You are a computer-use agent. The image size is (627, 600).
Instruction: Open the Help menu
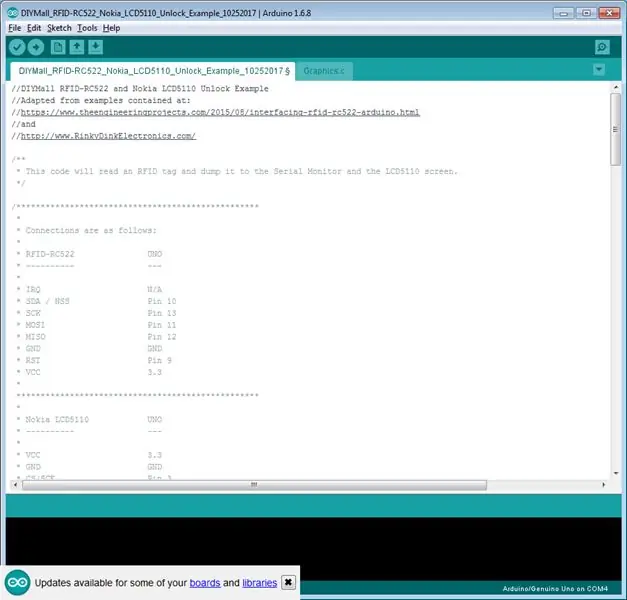point(111,28)
